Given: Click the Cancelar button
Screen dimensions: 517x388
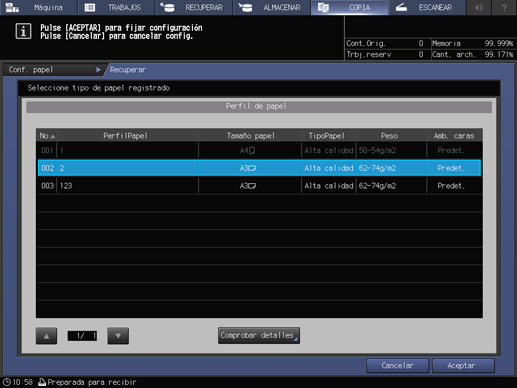Looking at the screenshot, I should pyautogui.click(x=397, y=366).
